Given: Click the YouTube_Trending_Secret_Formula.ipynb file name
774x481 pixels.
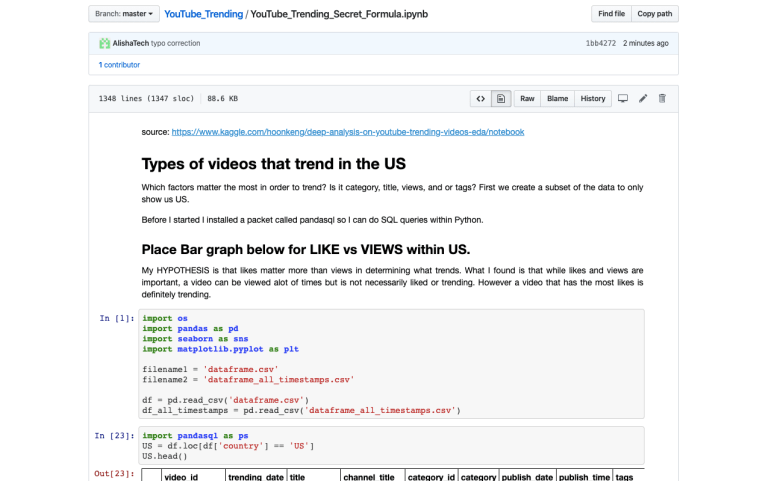Looking at the screenshot, I should pos(339,14).
